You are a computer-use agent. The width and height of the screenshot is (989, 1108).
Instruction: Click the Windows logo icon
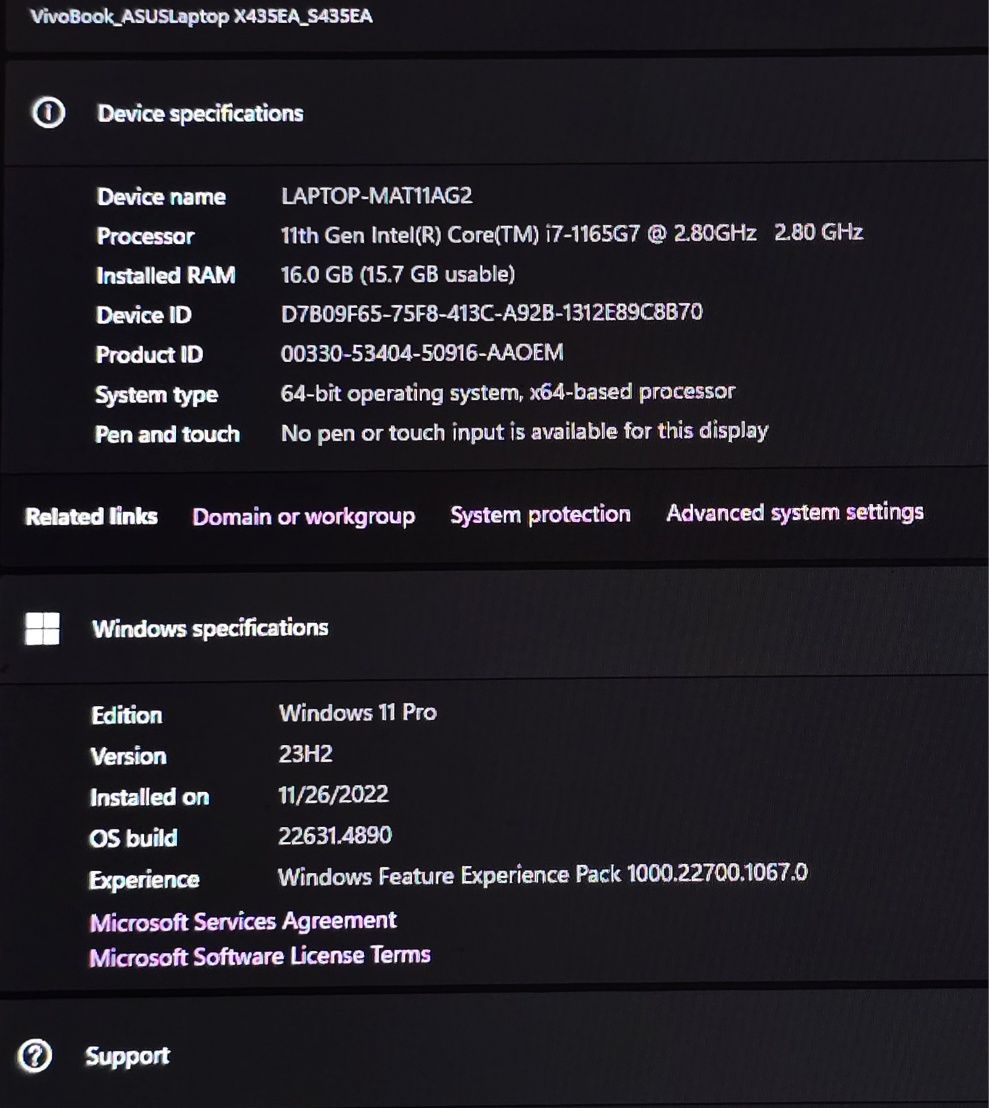pyautogui.click(x=42, y=628)
